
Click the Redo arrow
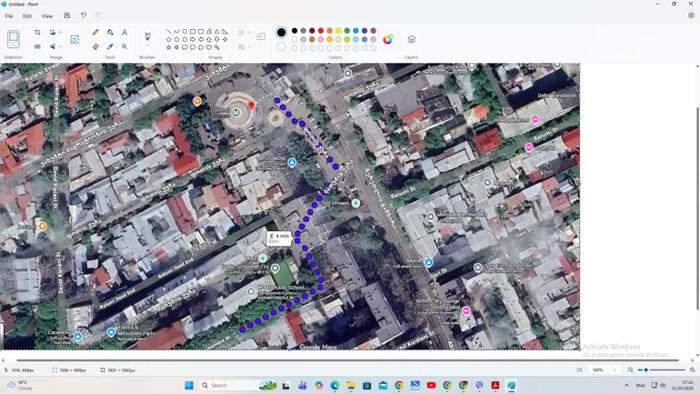click(98, 16)
